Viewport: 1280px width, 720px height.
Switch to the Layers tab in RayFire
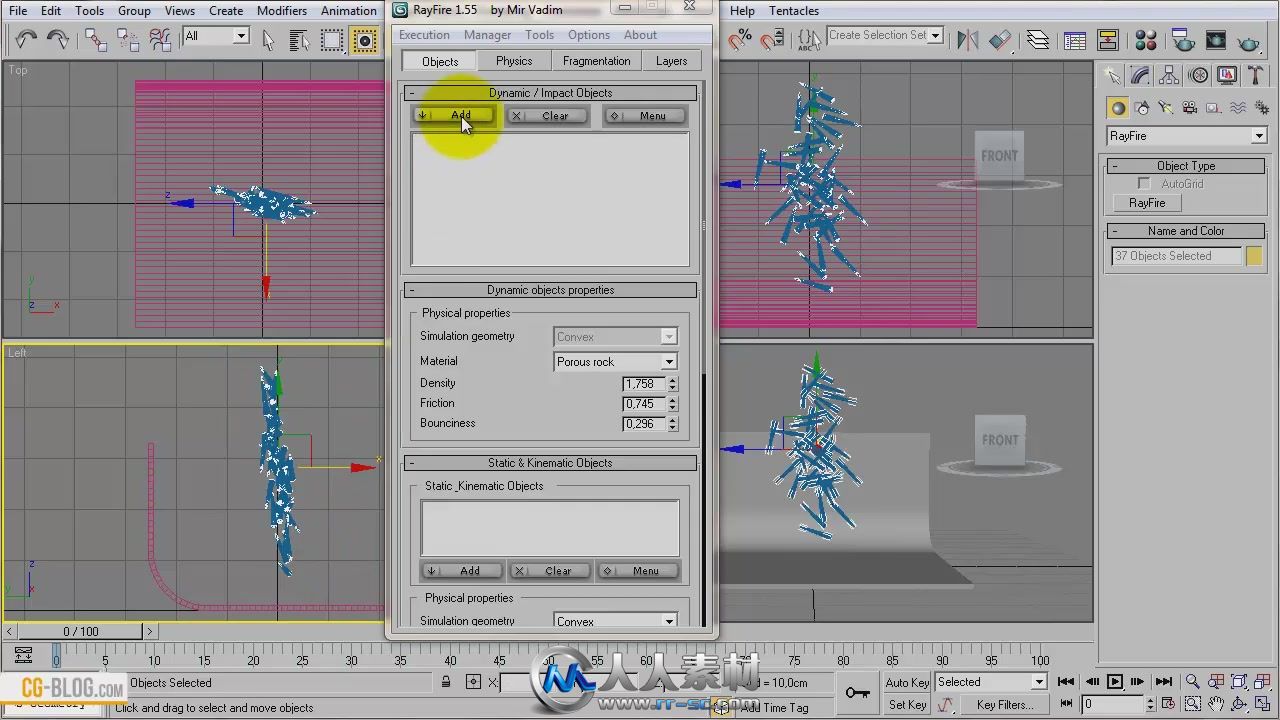[671, 61]
